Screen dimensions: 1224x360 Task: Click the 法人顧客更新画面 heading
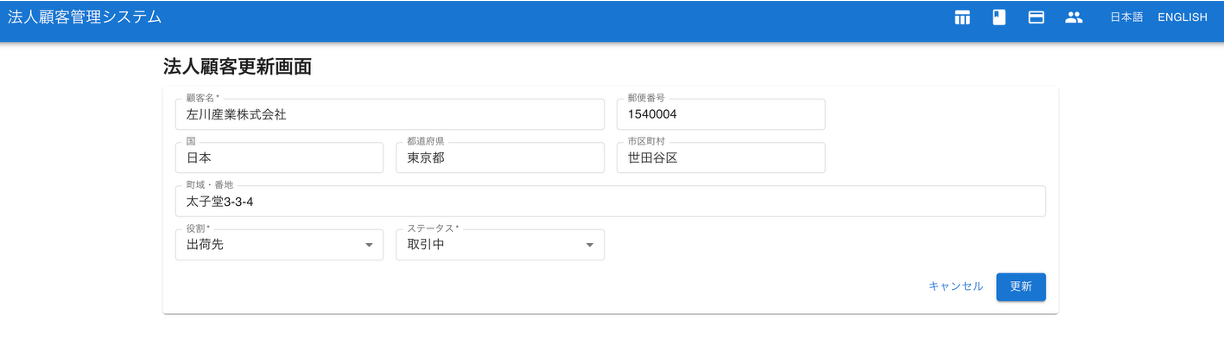pos(238,67)
